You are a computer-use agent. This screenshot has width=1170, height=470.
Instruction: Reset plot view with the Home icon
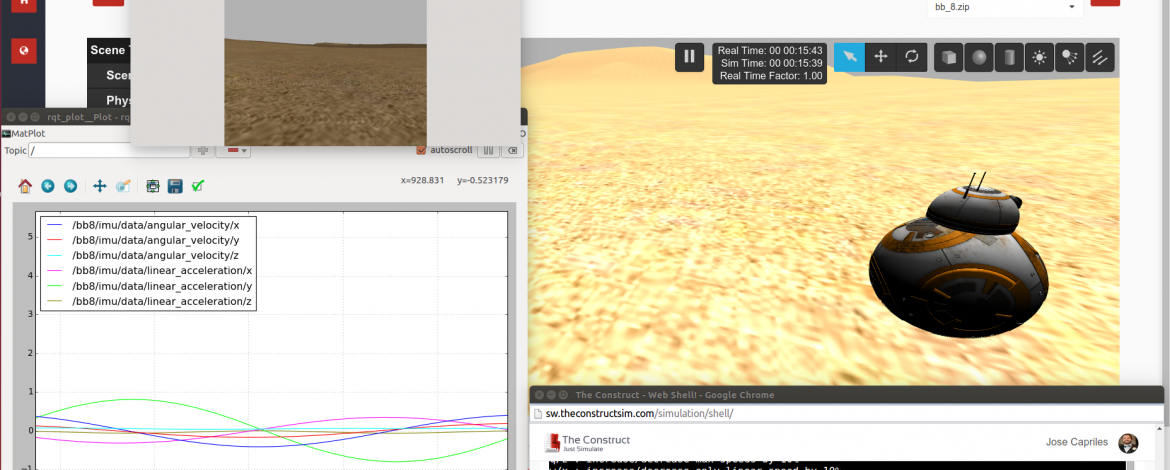tap(25, 186)
